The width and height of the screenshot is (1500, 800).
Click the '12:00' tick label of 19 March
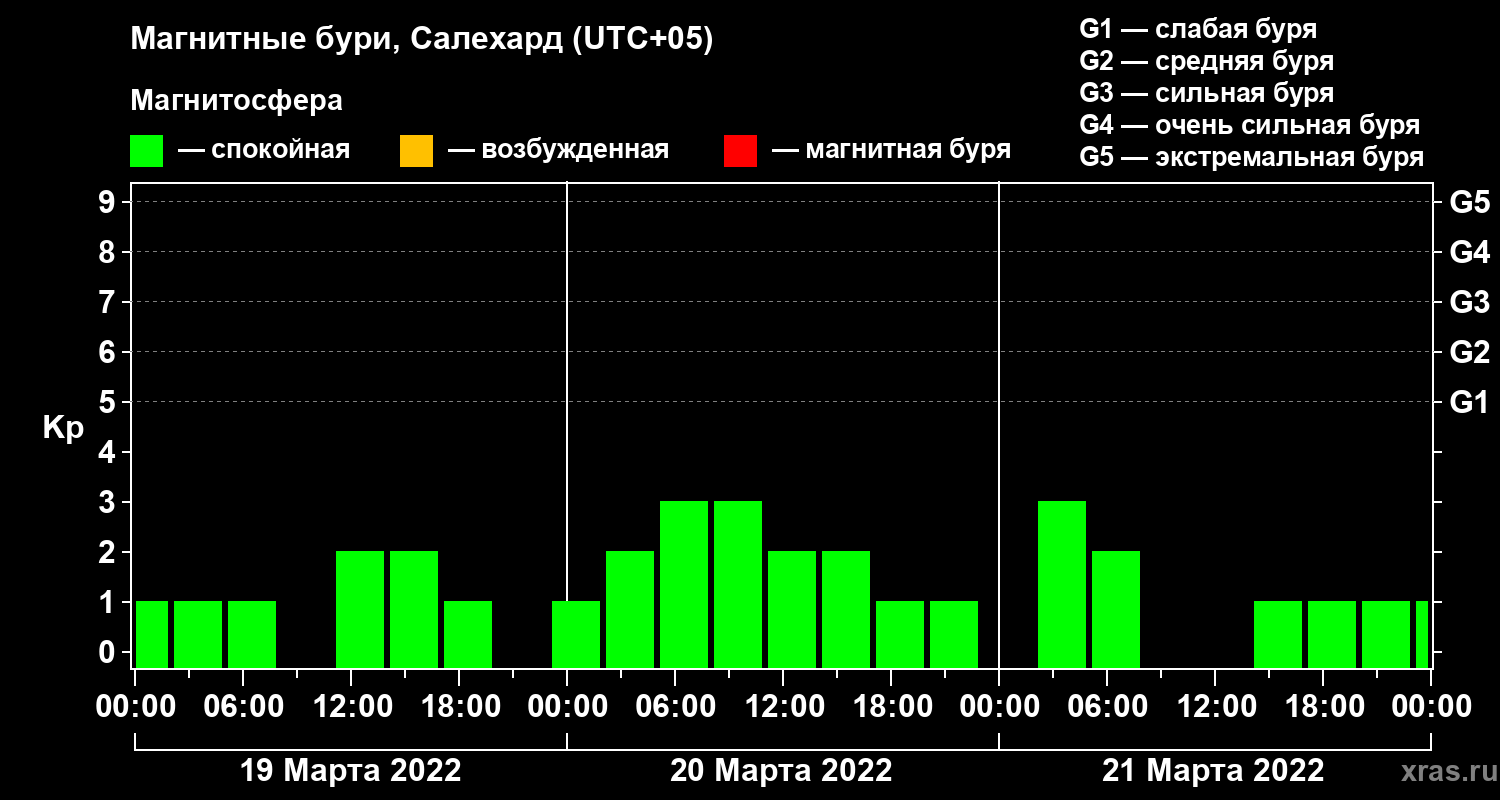pos(351,707)
